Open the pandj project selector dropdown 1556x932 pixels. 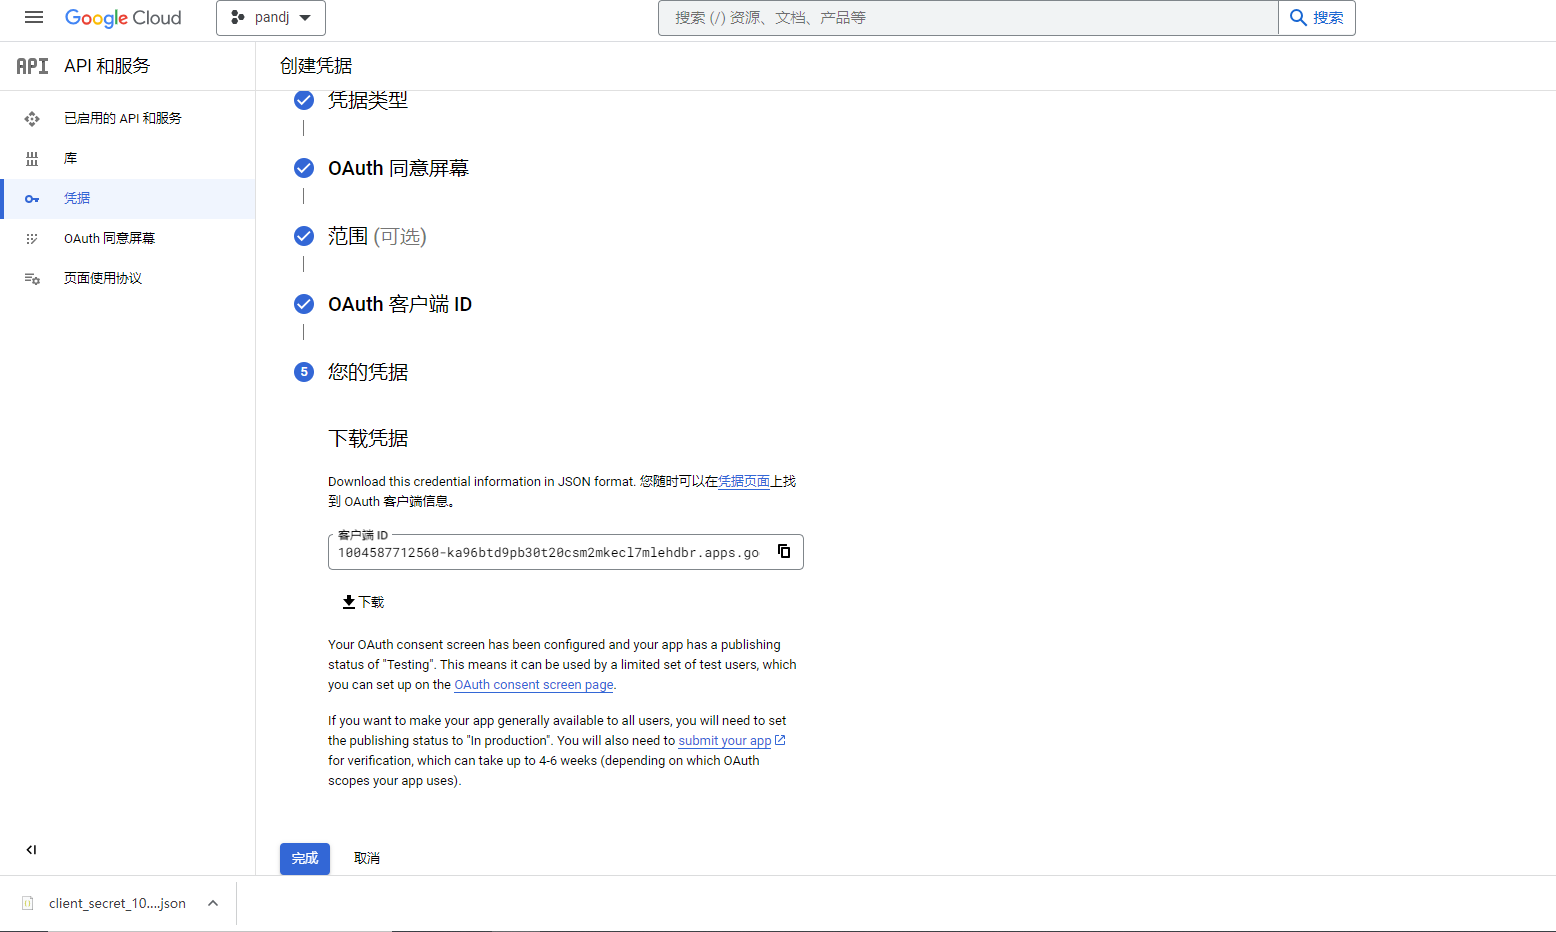tap(271, 18)
